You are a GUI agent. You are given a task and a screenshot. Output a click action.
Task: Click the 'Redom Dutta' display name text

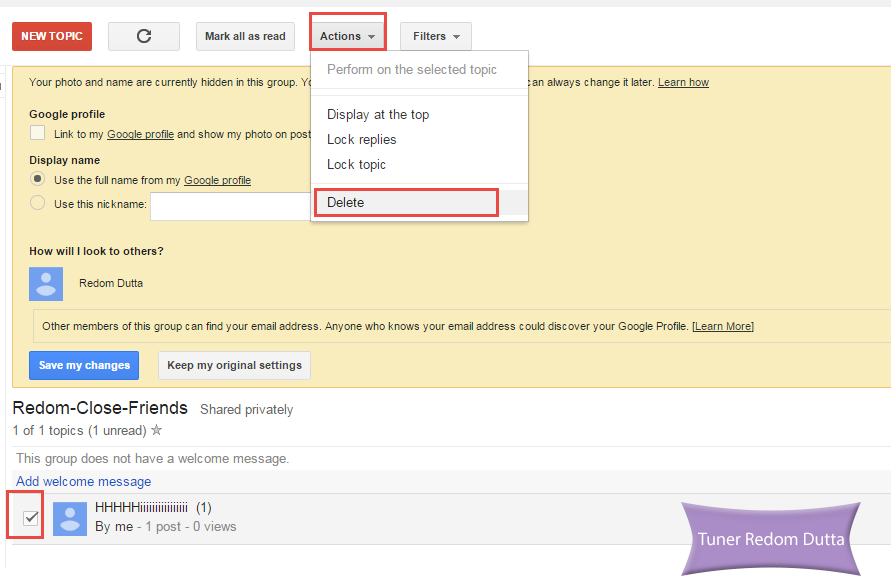click(111, 283)
